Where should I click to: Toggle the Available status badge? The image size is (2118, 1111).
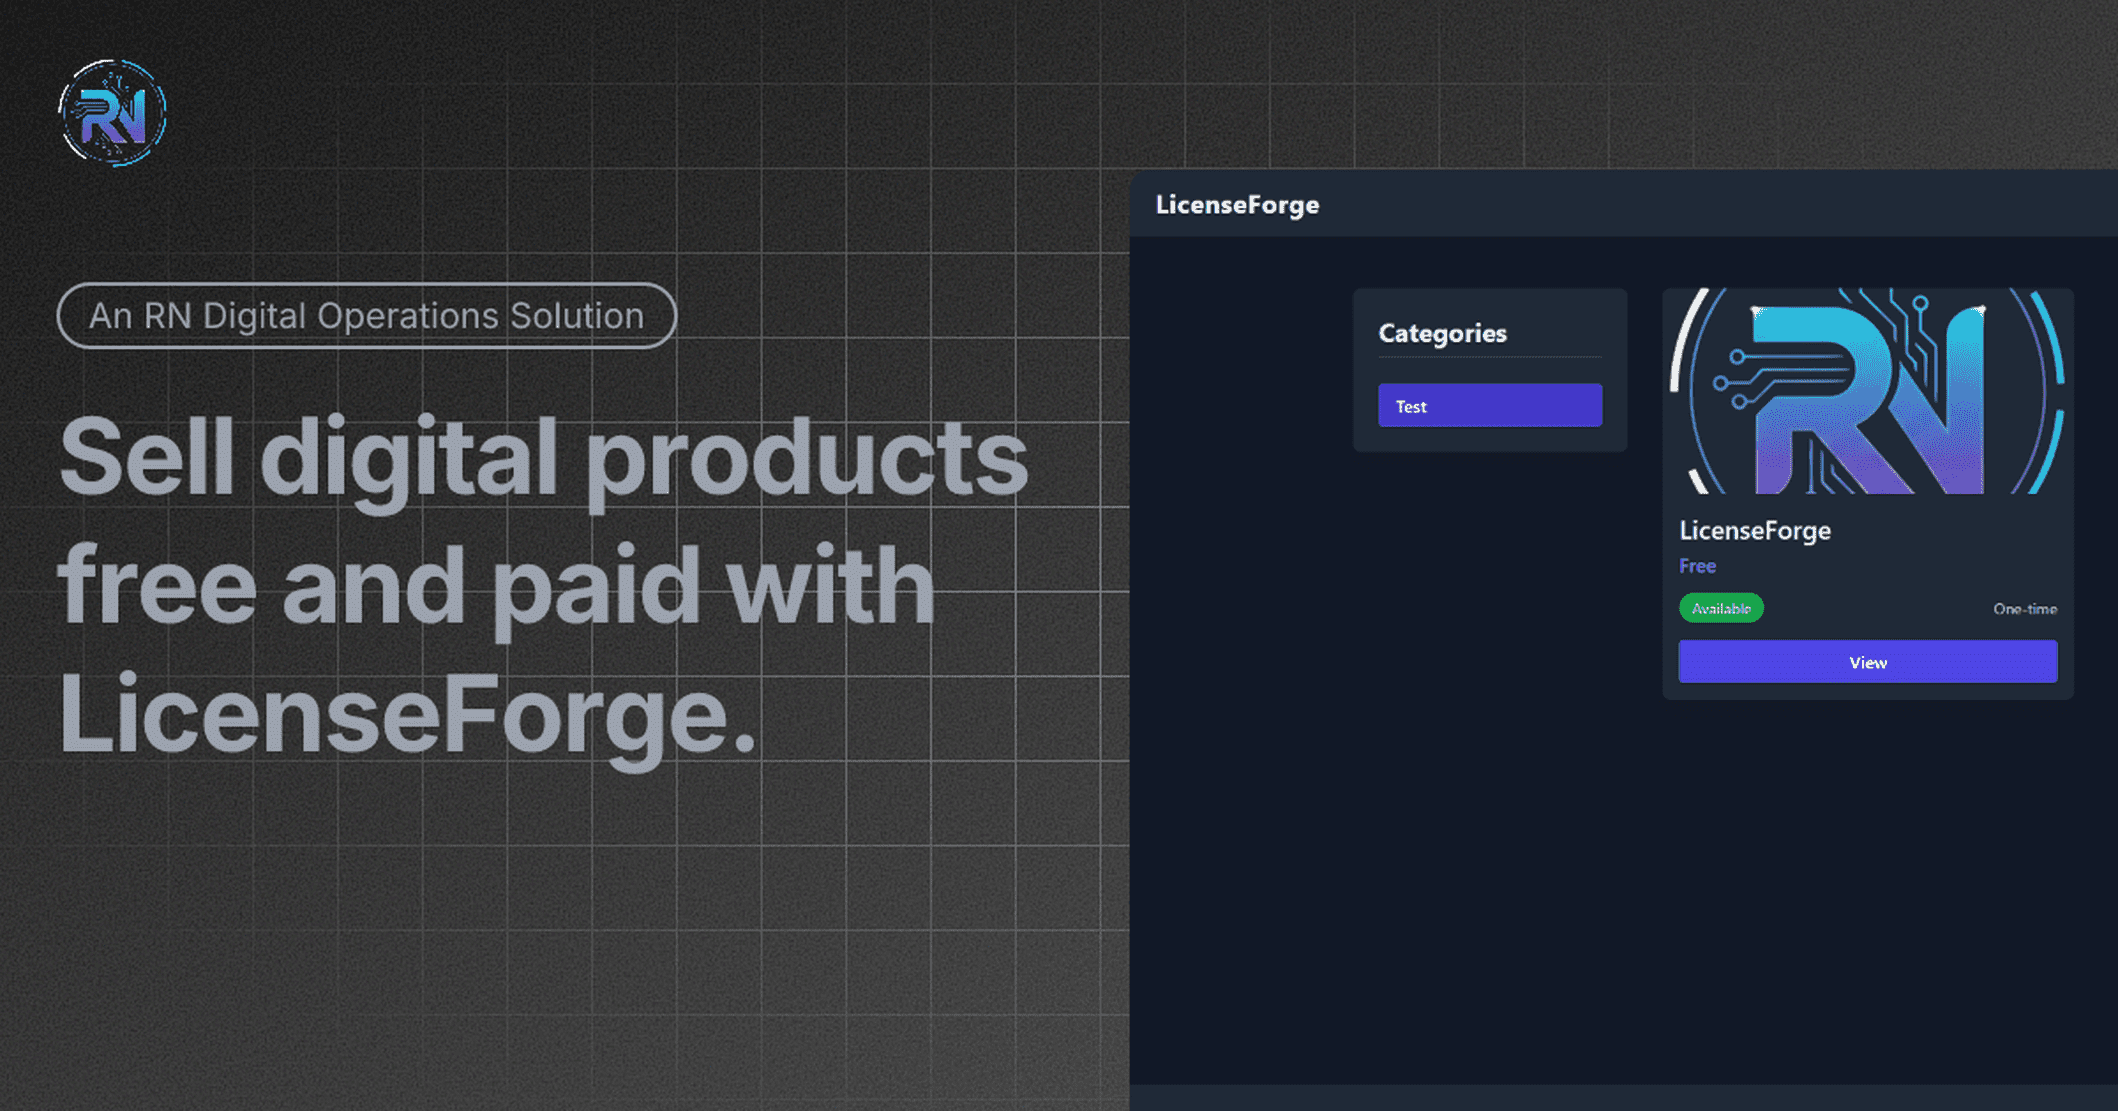[1721, 608]
